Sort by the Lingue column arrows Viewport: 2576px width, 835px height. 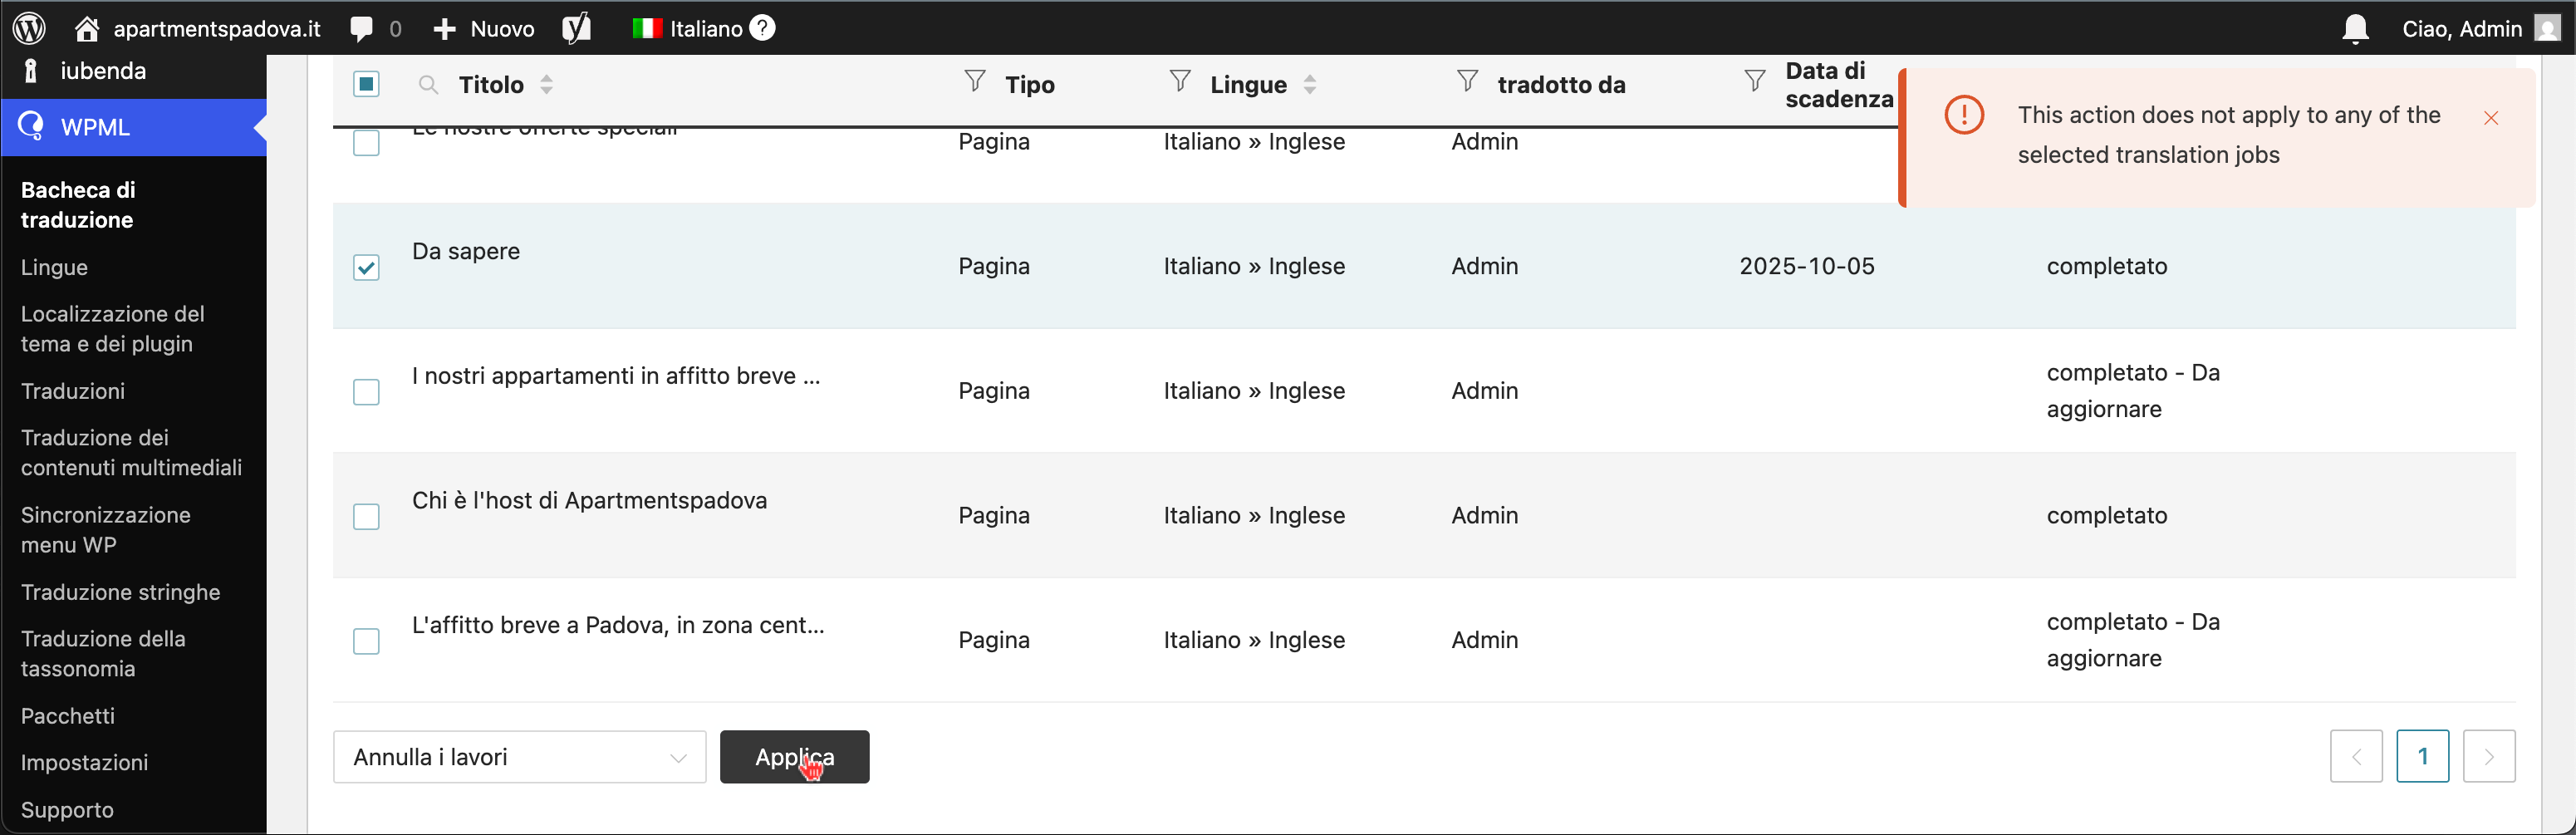tap(1310, 85)
